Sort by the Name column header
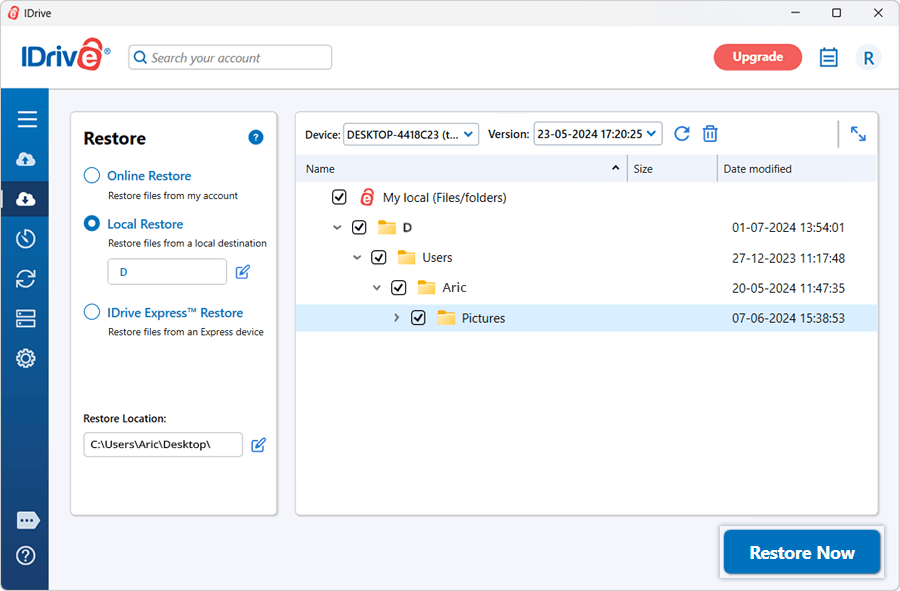 pyautogui.click(x=461, y=169)
